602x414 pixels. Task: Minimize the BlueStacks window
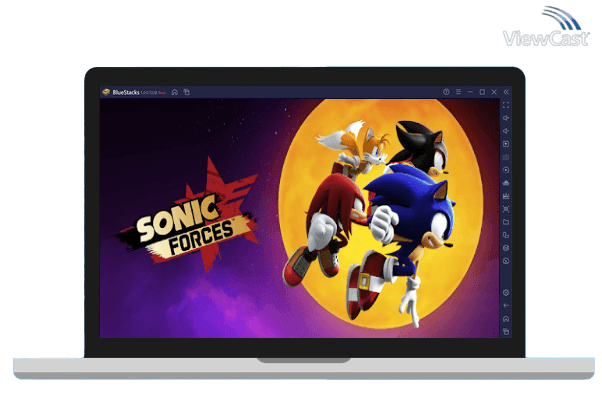(470, 92)
